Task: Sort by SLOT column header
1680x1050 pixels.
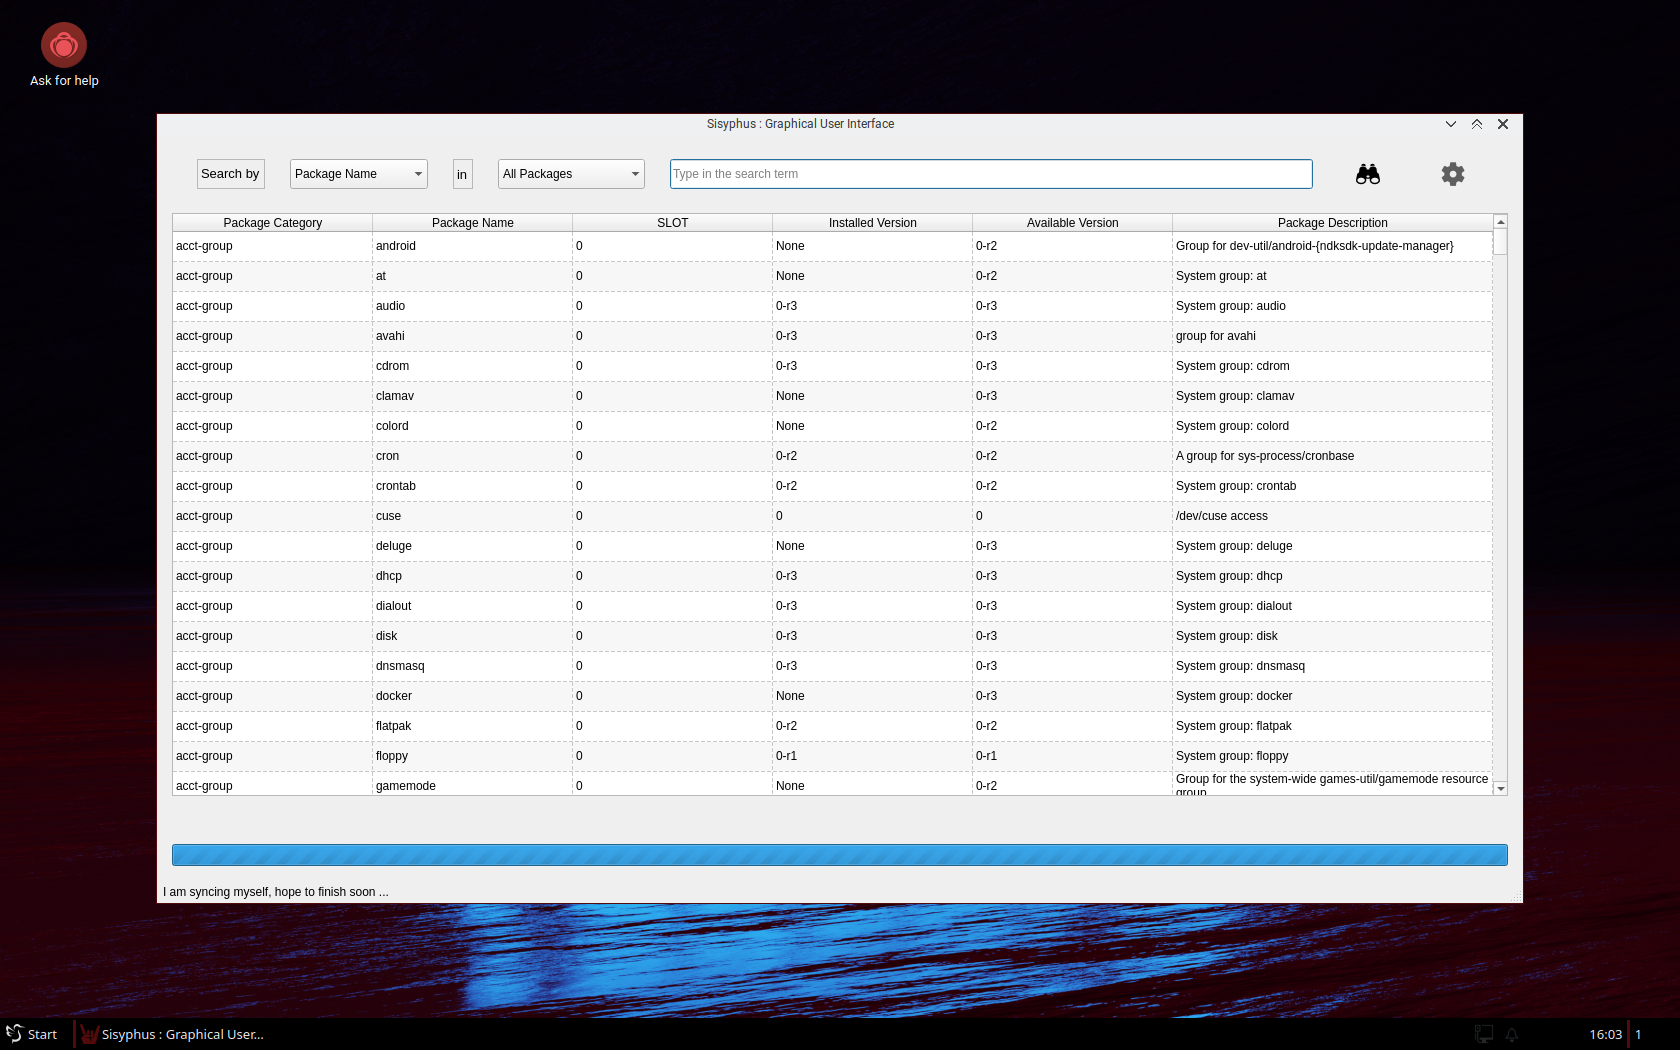Action: pos(673,223)
